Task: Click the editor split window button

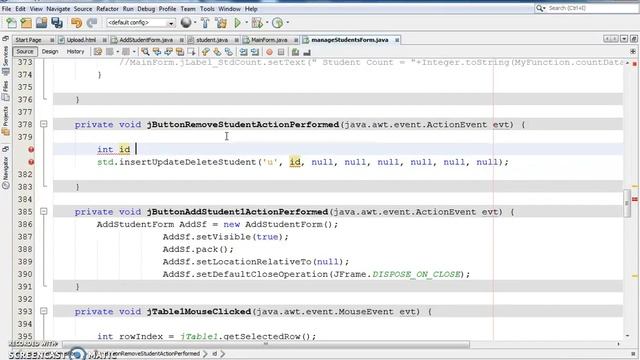Action: tap(633, 51)
